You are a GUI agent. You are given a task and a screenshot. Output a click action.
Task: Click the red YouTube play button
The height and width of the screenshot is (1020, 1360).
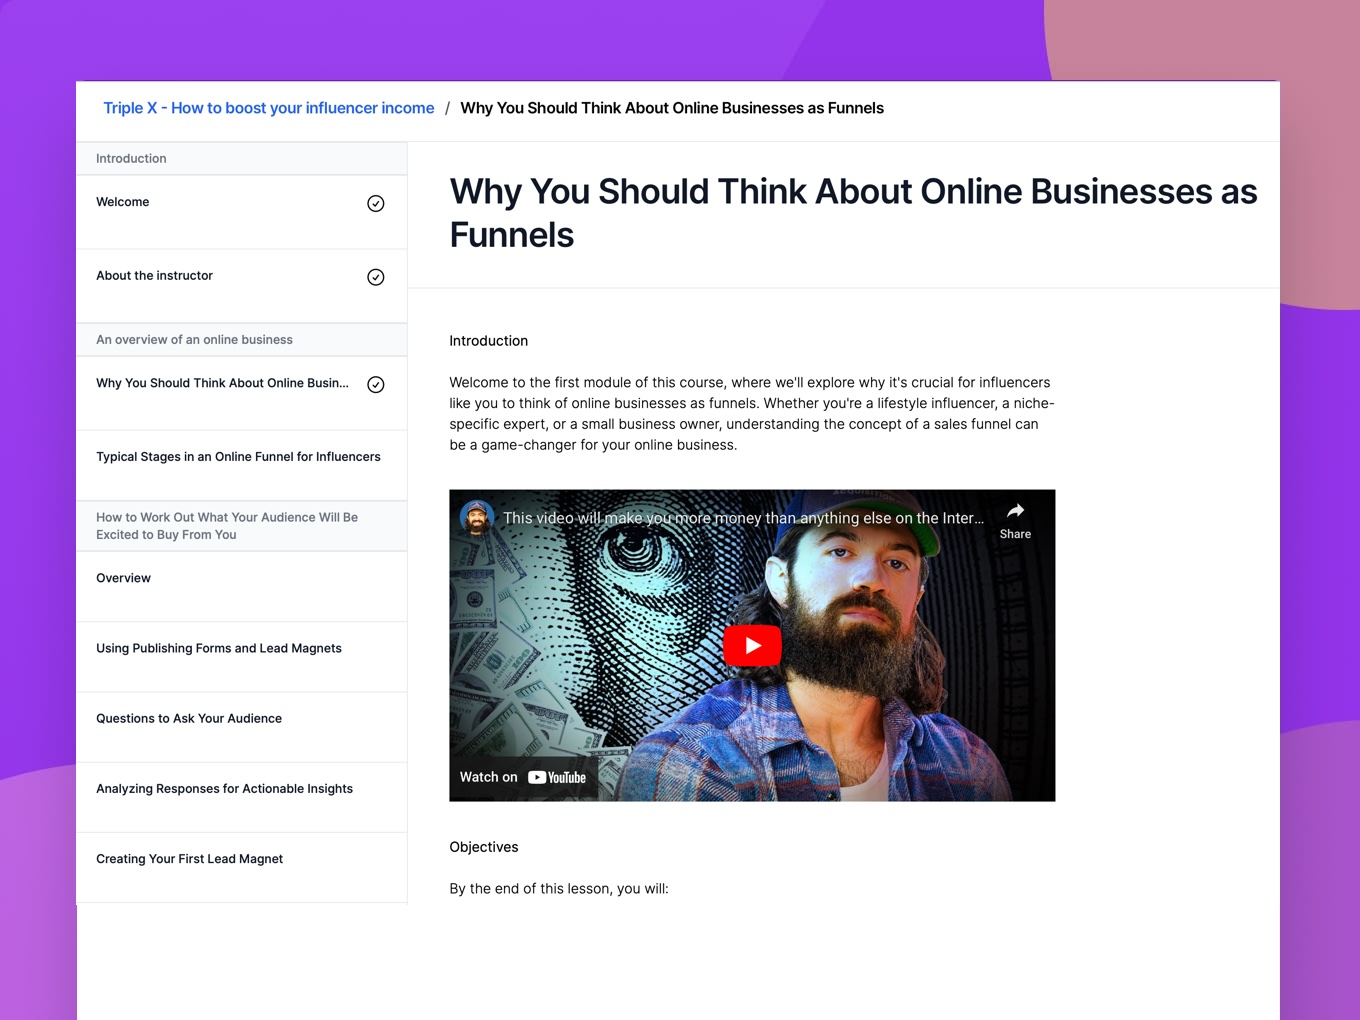752,646
